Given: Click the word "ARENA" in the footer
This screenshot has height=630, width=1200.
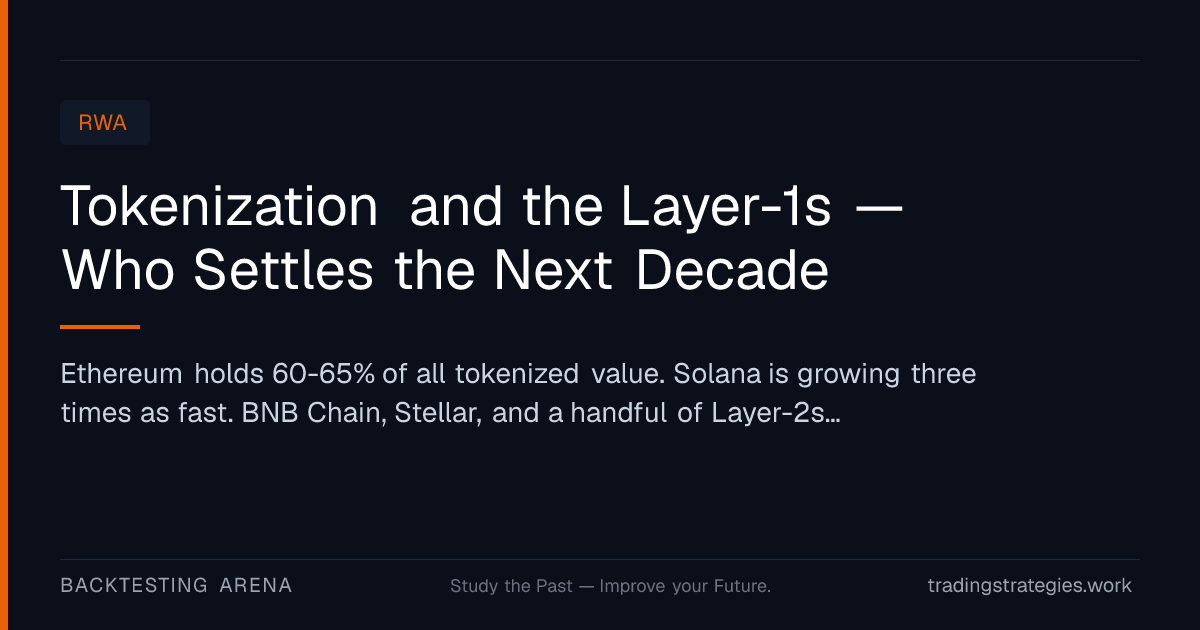Looking at the screenshot, I should pos(256,586).
